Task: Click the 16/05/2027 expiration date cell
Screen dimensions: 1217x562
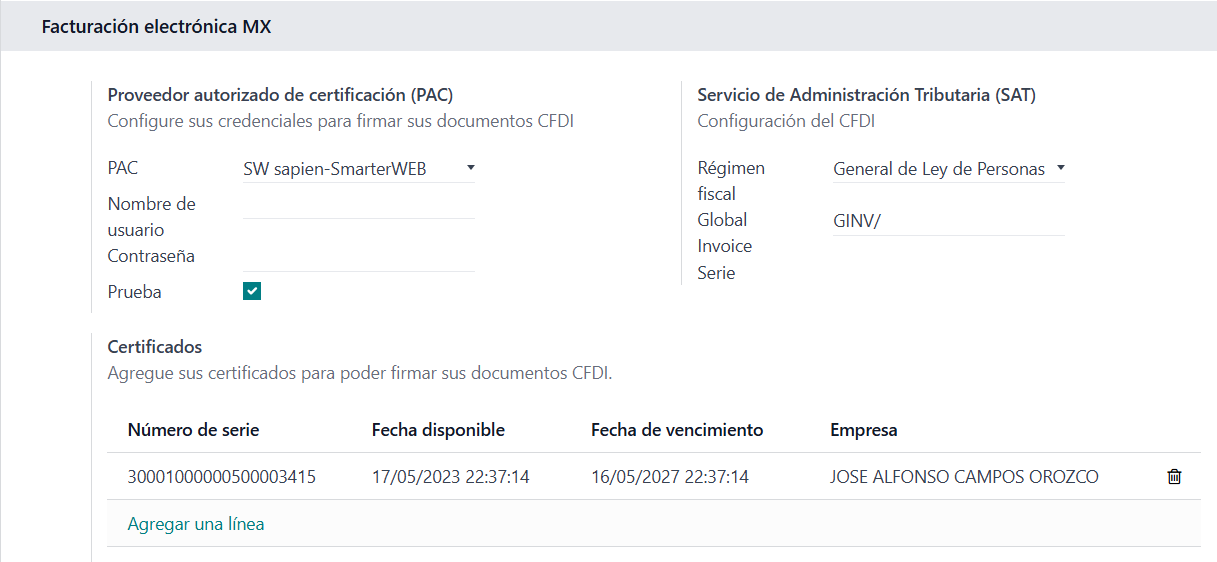Action: pos(670,477)
